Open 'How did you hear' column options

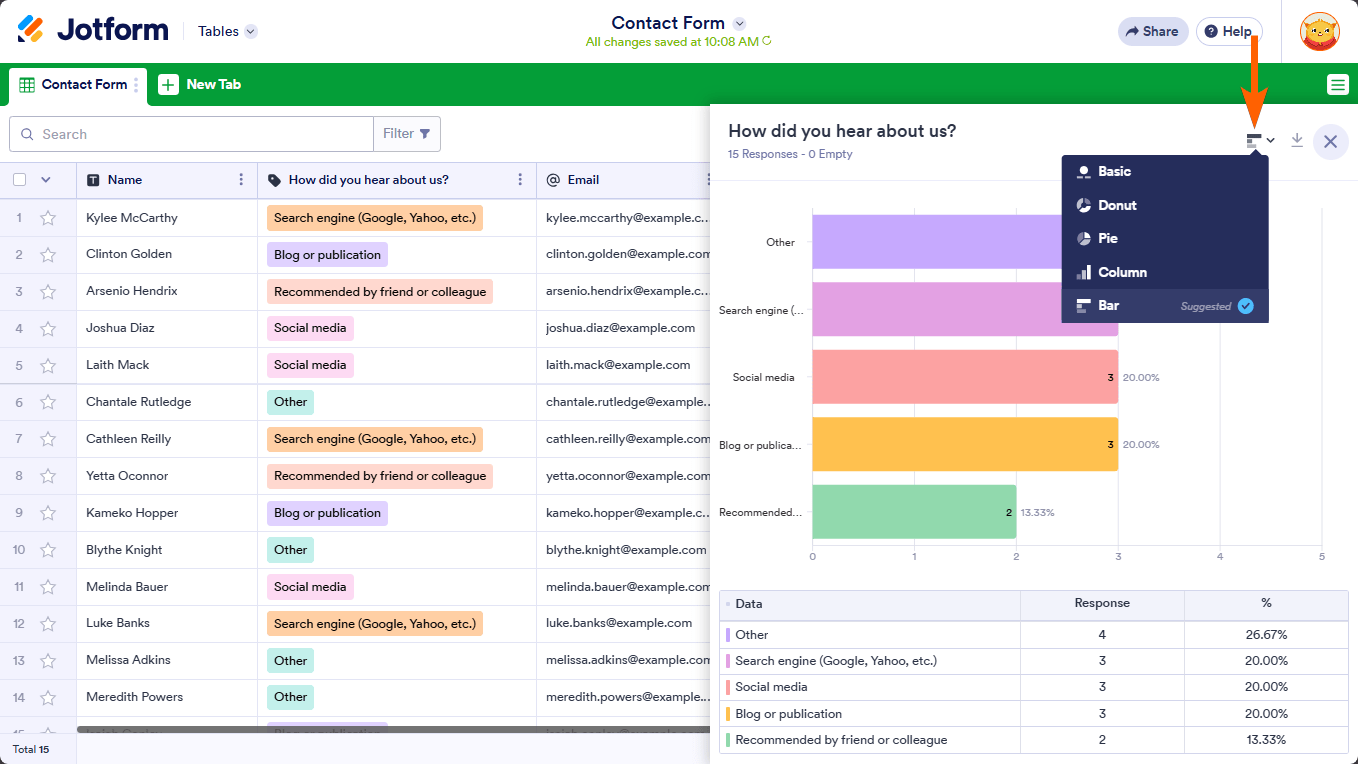coord(520,180)
